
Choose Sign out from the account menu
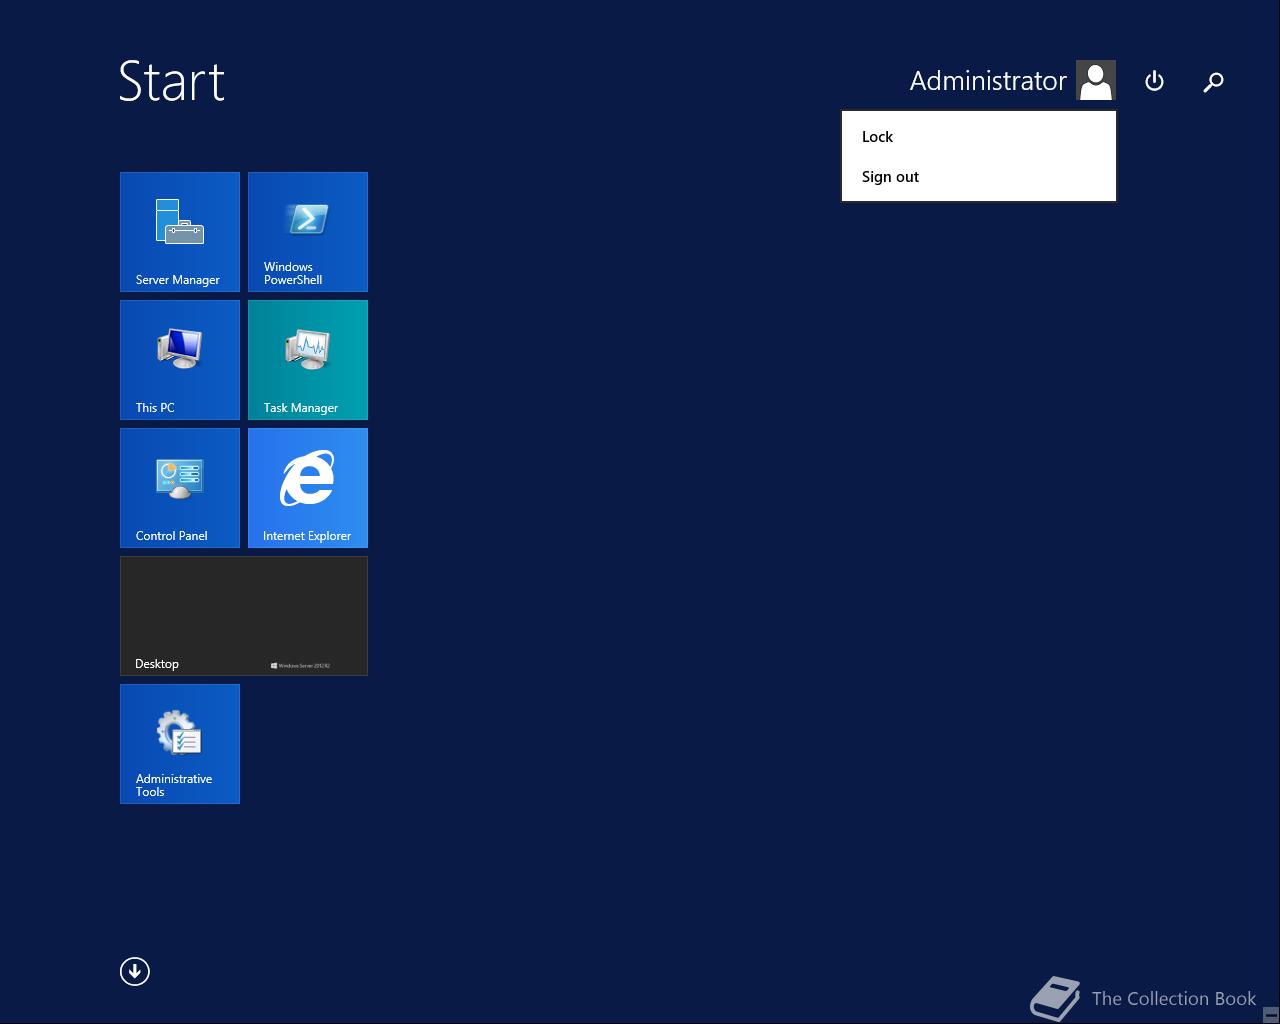pyautogui.click(x=979, y=177)
